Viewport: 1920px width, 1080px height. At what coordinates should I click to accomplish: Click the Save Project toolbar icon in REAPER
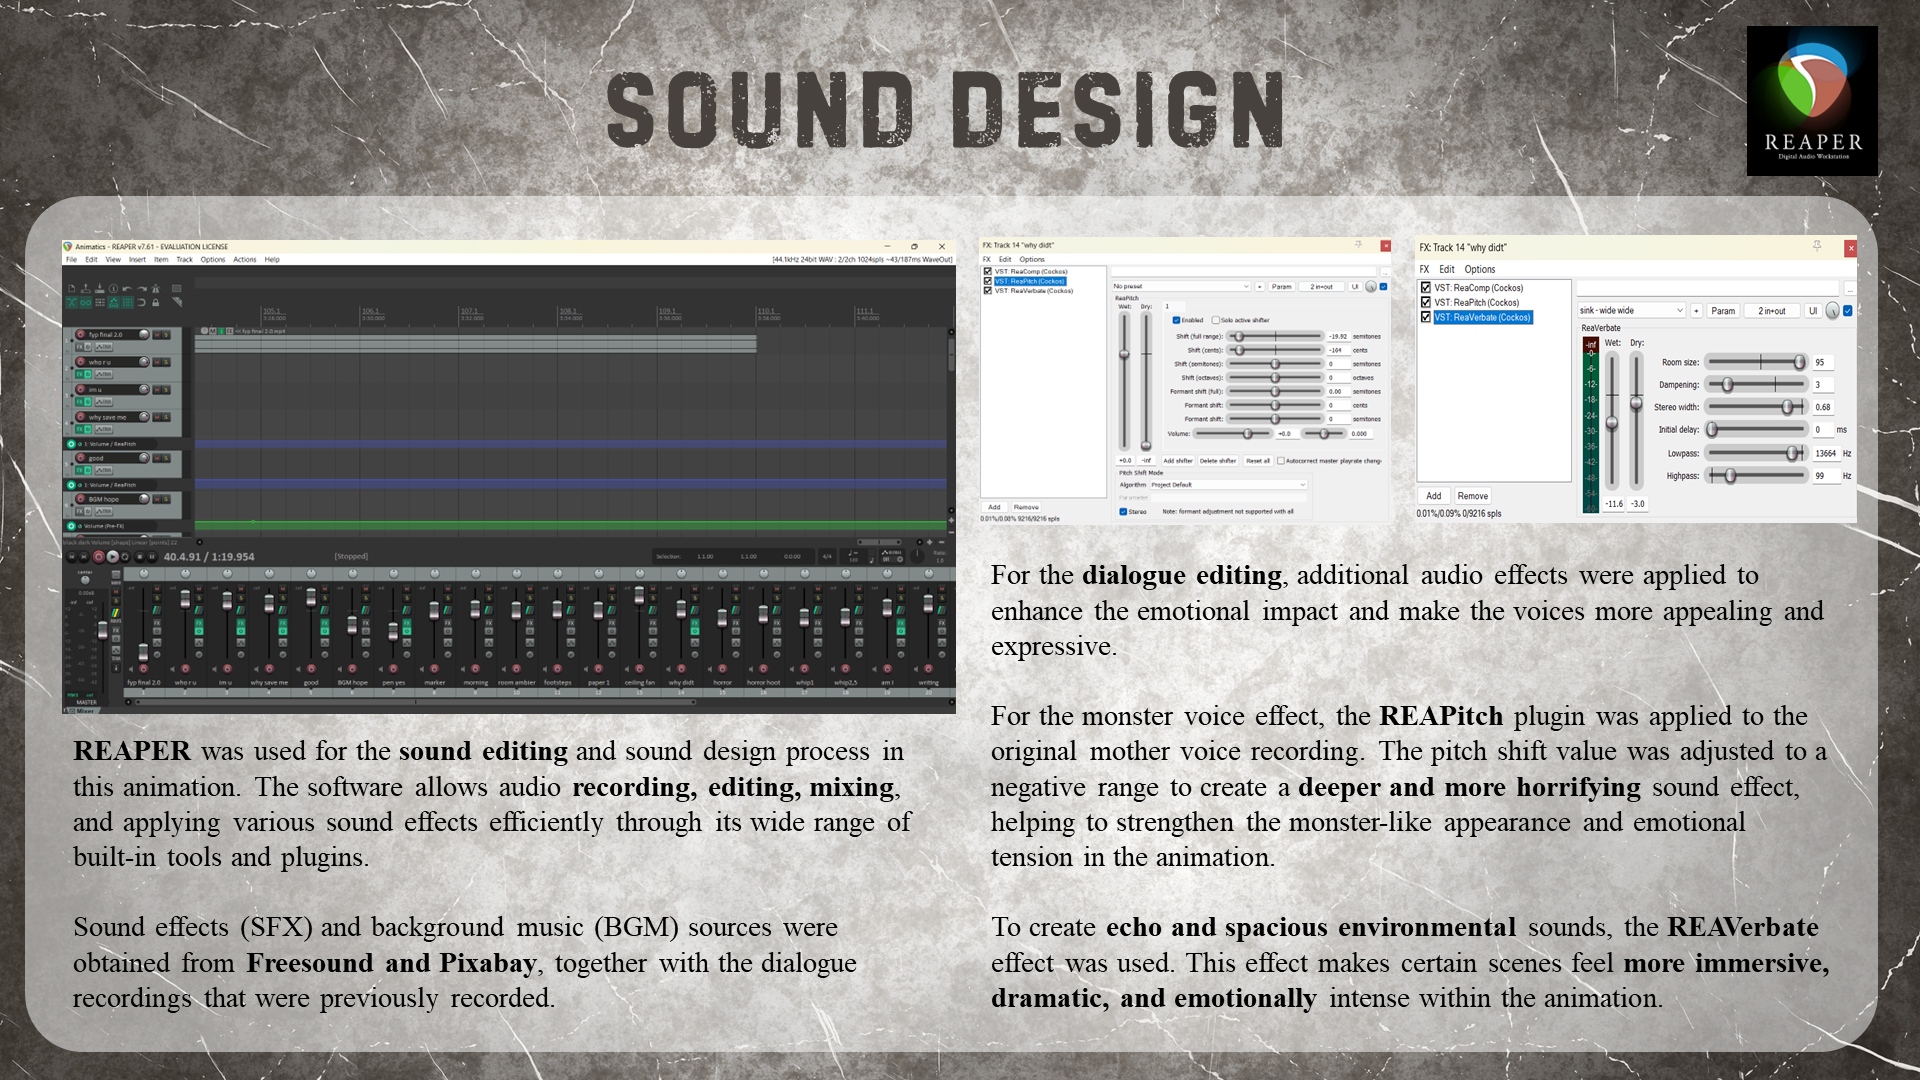pyautogui.click(x=100, y=288)
